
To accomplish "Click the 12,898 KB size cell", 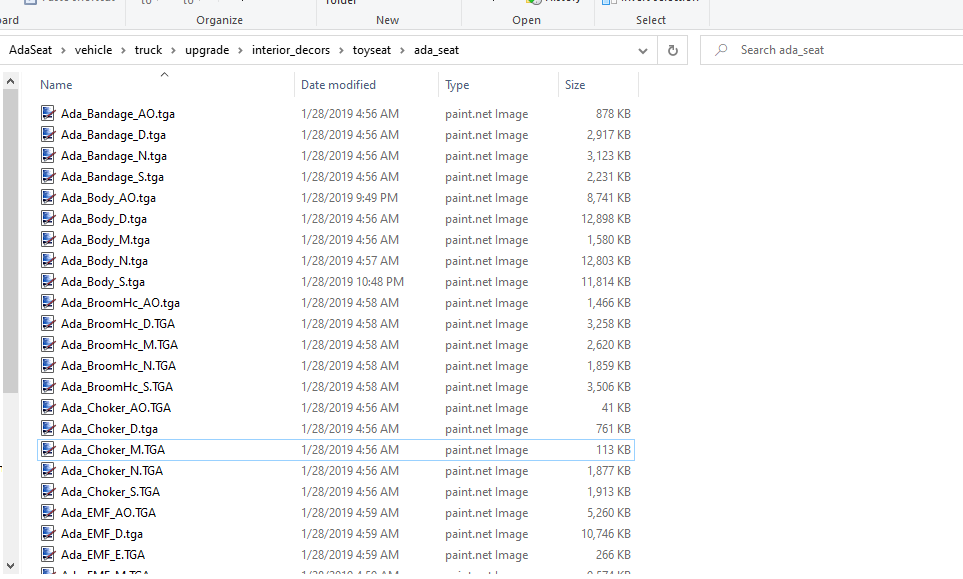I will tap(606, 219).
